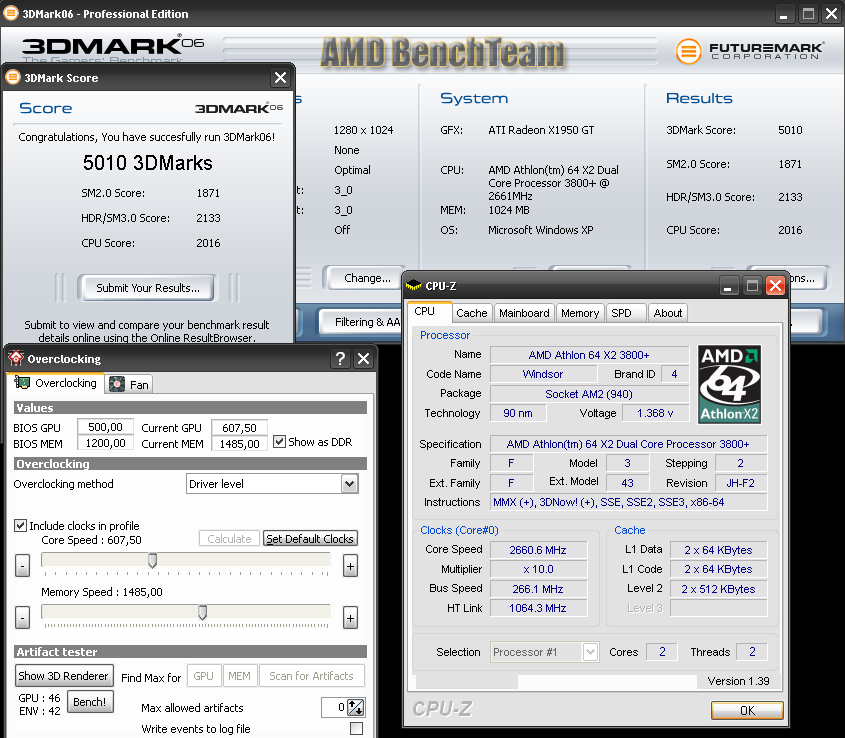This screenshot has height=738, width=845.
Task: Click the Calculate button
Action: point(230,539)
